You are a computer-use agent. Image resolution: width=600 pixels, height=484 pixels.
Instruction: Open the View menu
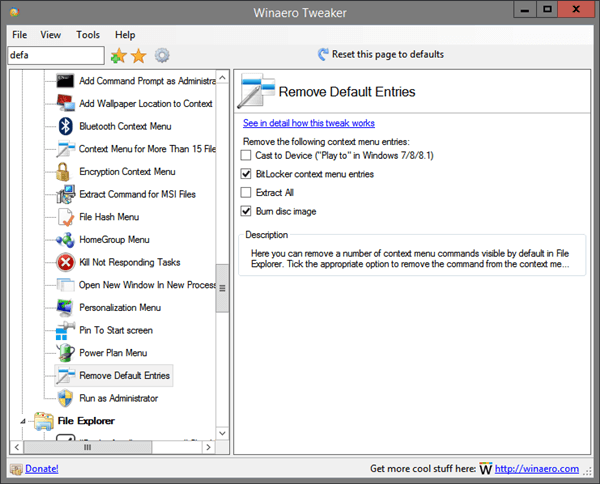pos(51,35)
